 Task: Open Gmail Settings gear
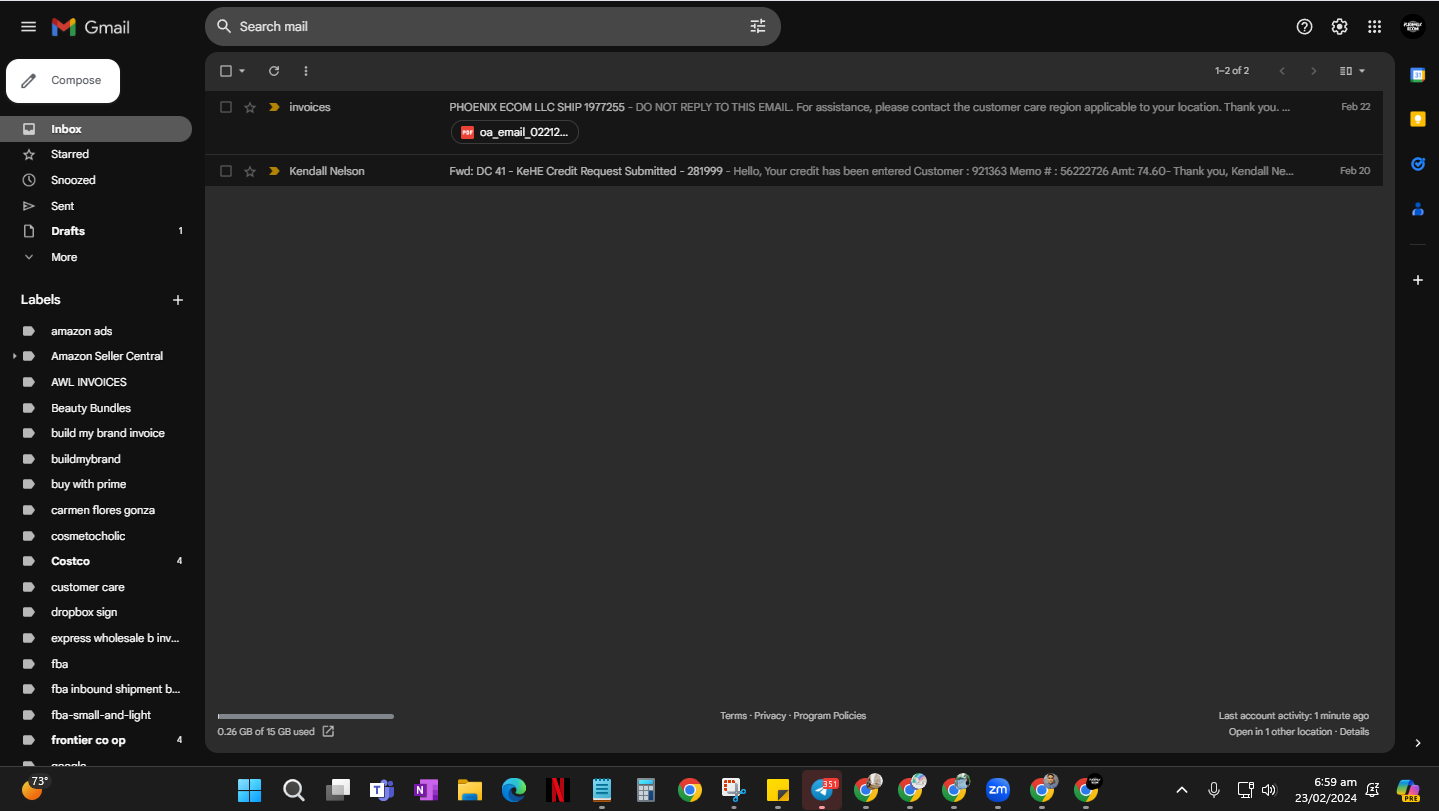1340,27
